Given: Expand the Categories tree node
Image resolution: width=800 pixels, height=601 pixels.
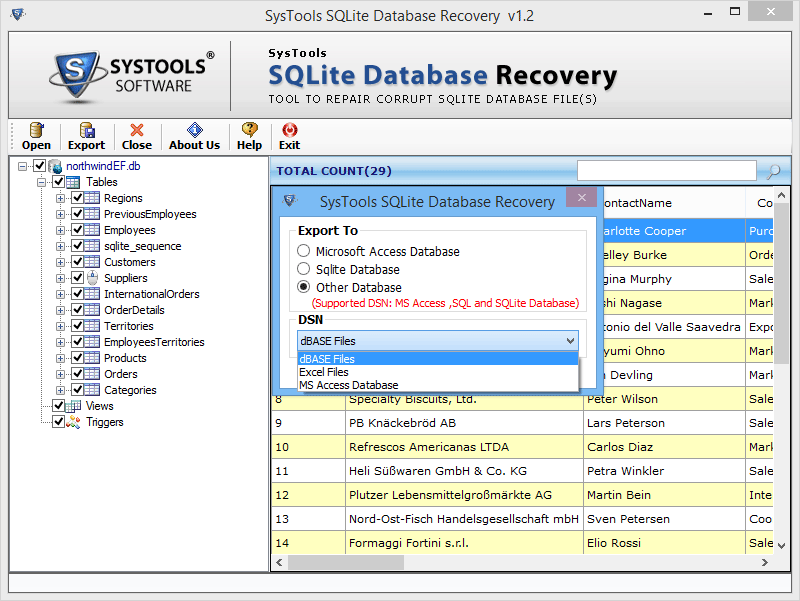Looking at the screenshot, I should pos(60,390).
